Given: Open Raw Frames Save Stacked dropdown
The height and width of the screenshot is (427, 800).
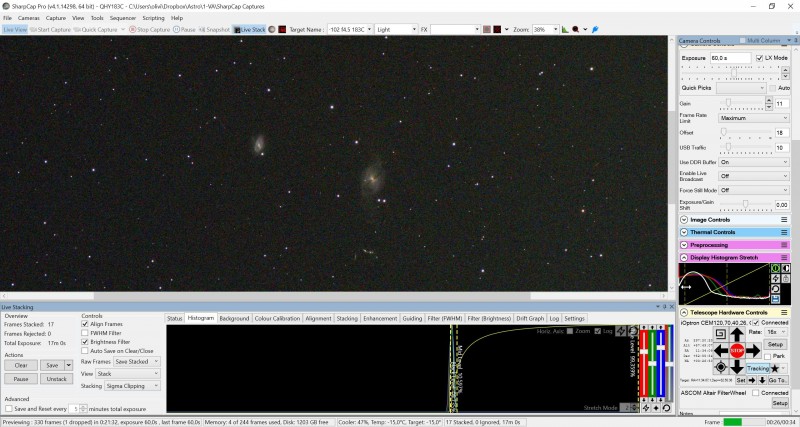Looking at the screenshot, I should click(137, 362).
